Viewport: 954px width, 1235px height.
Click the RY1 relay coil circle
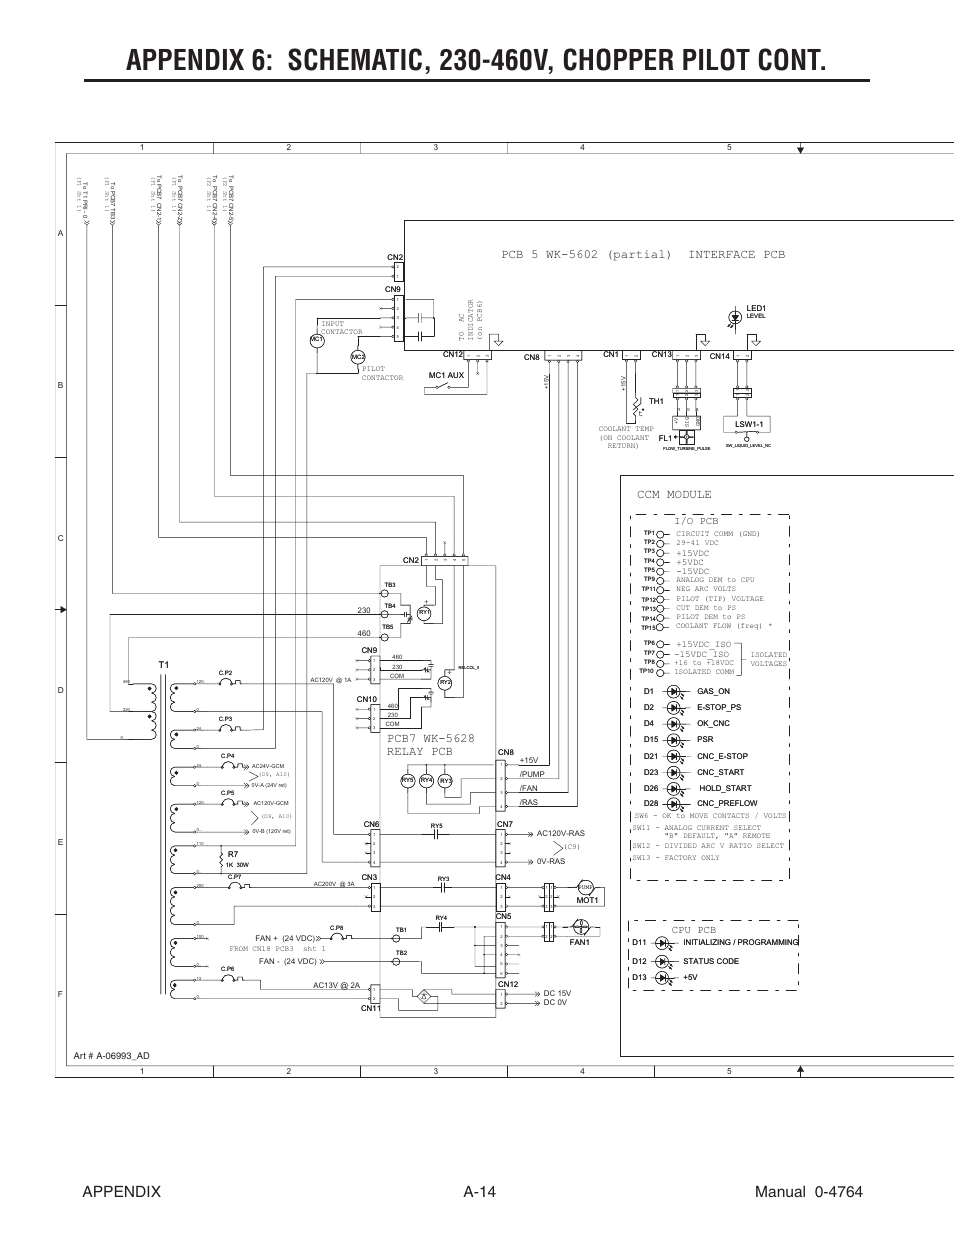[x=424, y=613]
